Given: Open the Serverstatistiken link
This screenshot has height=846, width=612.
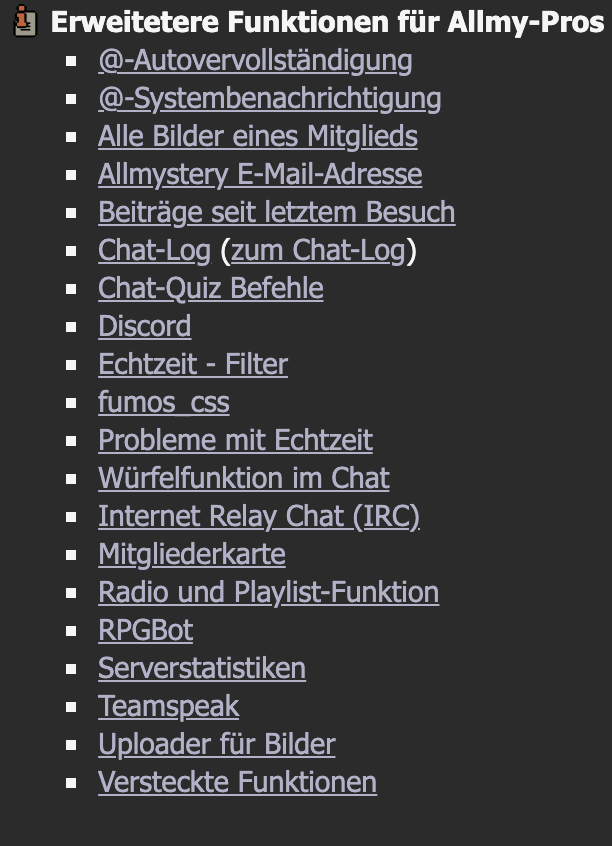Looking at the screenshot, I should click(202, 668).
